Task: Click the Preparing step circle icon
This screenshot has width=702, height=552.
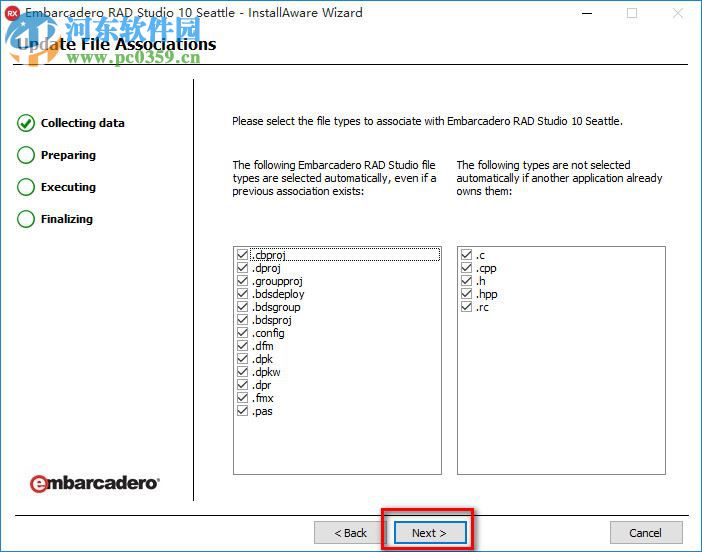Action: pyautogui.click(x=26, y=155)
